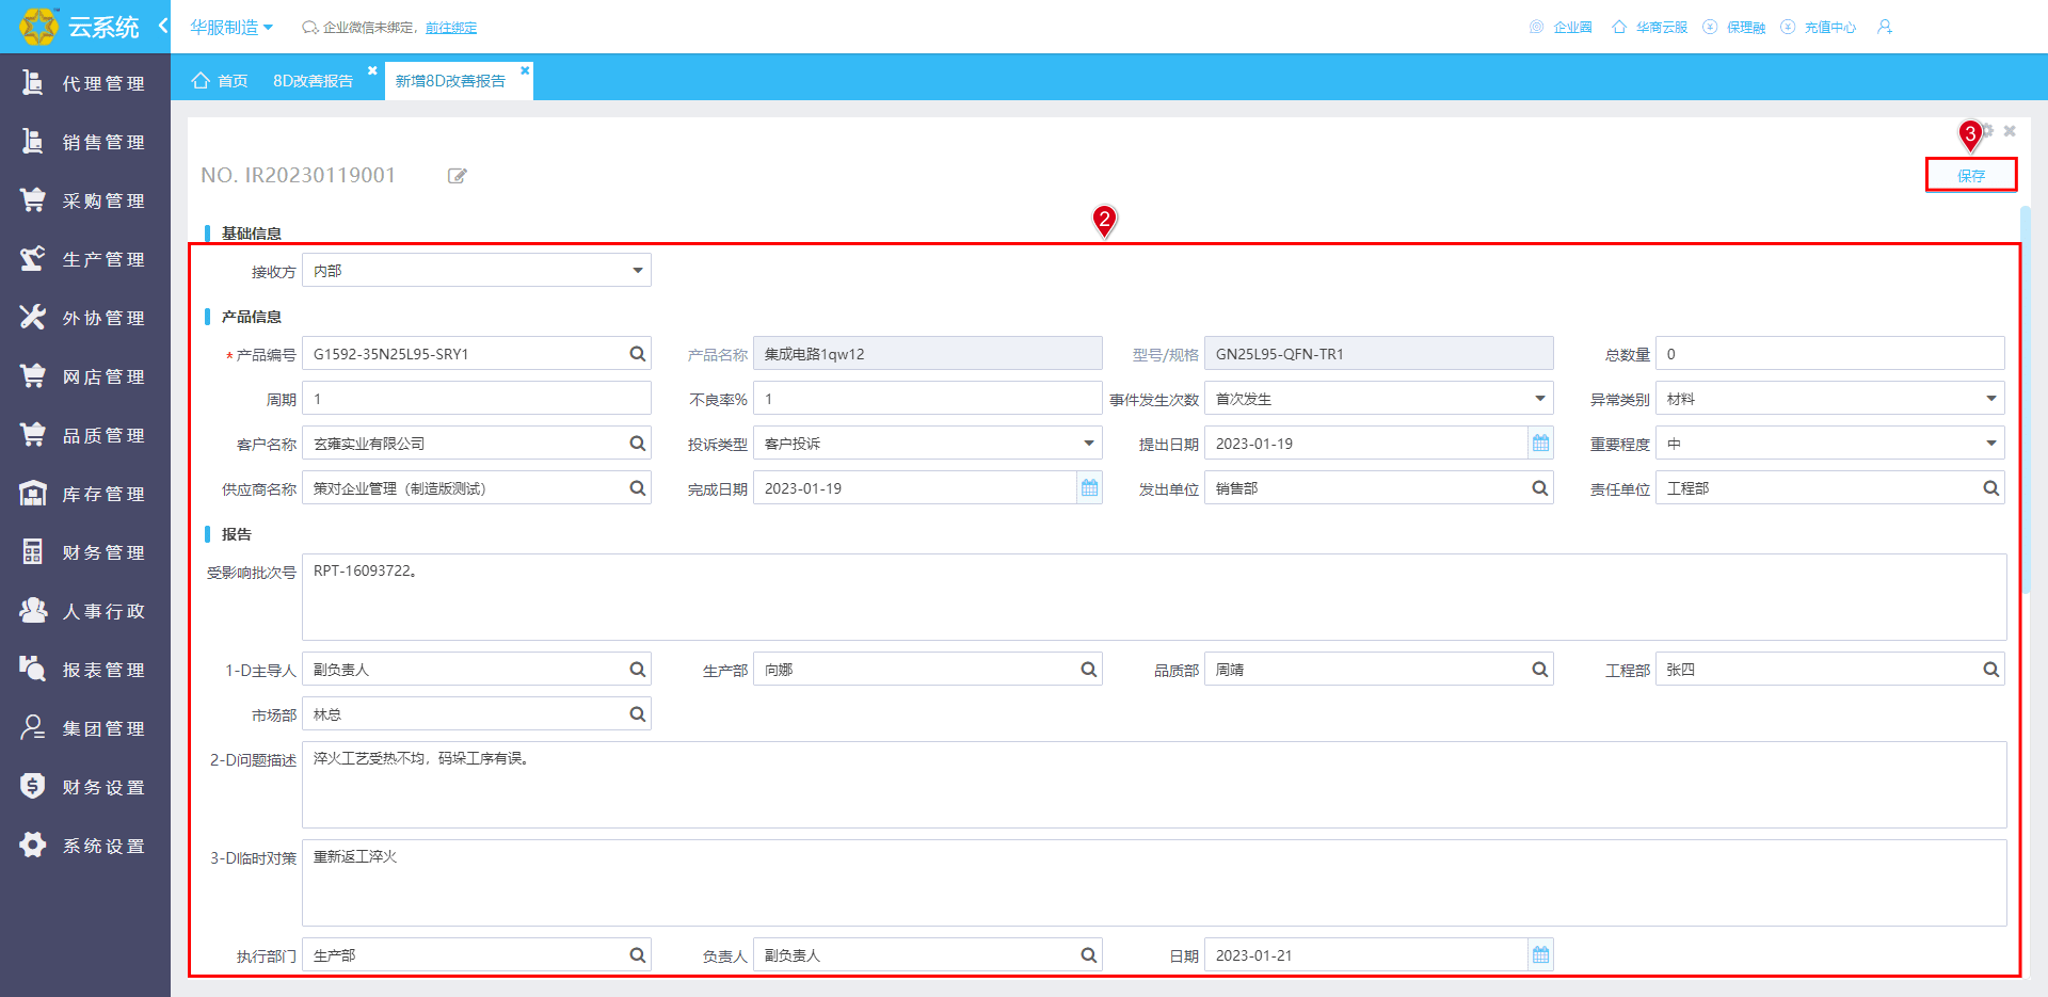
Task: Open 品质部 person lookup magnifier
Action: click(x=1540, y=669)
